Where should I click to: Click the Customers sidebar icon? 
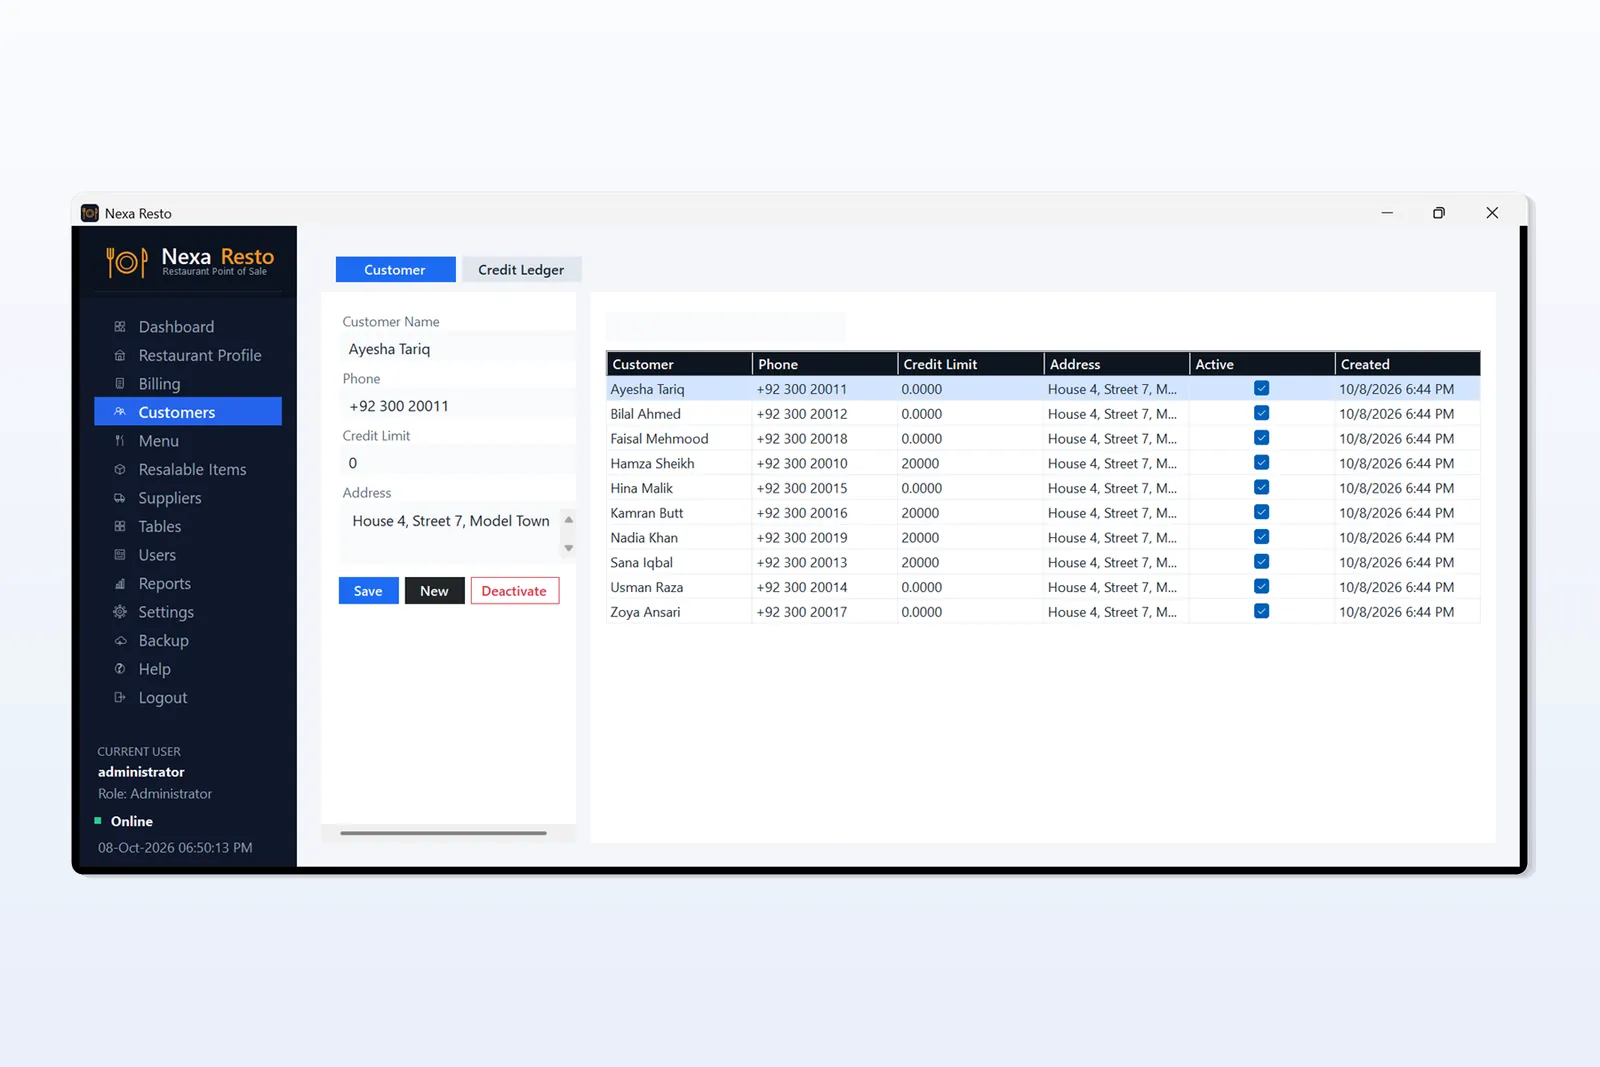click(120, 412)
